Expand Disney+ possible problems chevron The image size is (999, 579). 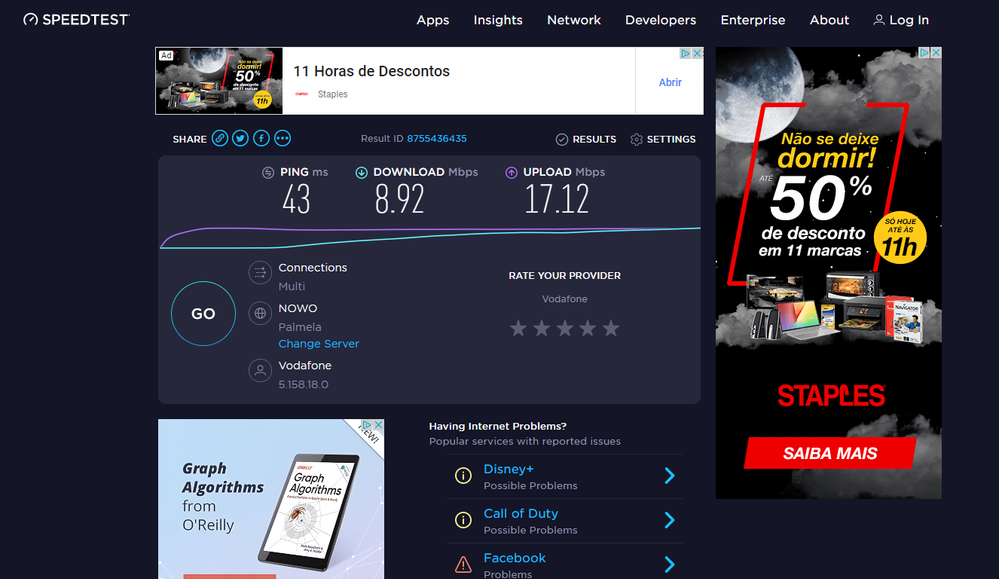[x=669, y=476]
